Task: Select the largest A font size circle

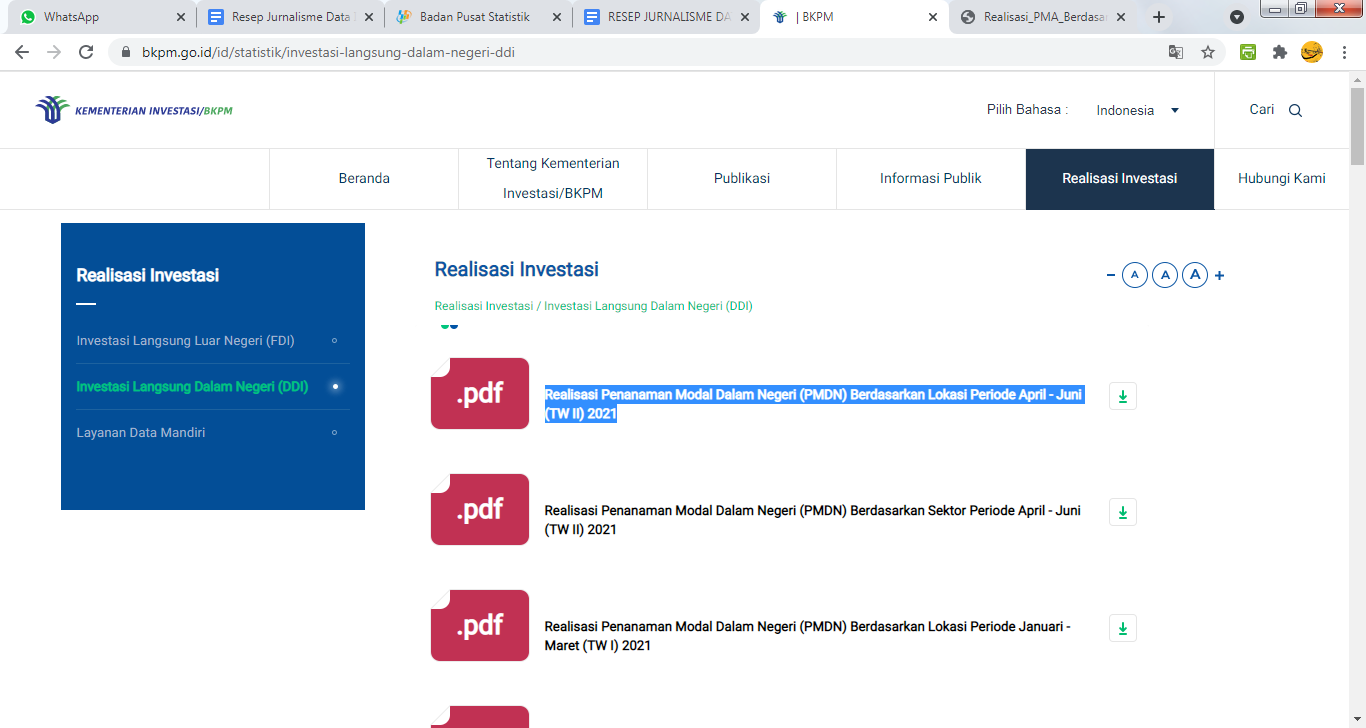Action: click(1195, 275)
